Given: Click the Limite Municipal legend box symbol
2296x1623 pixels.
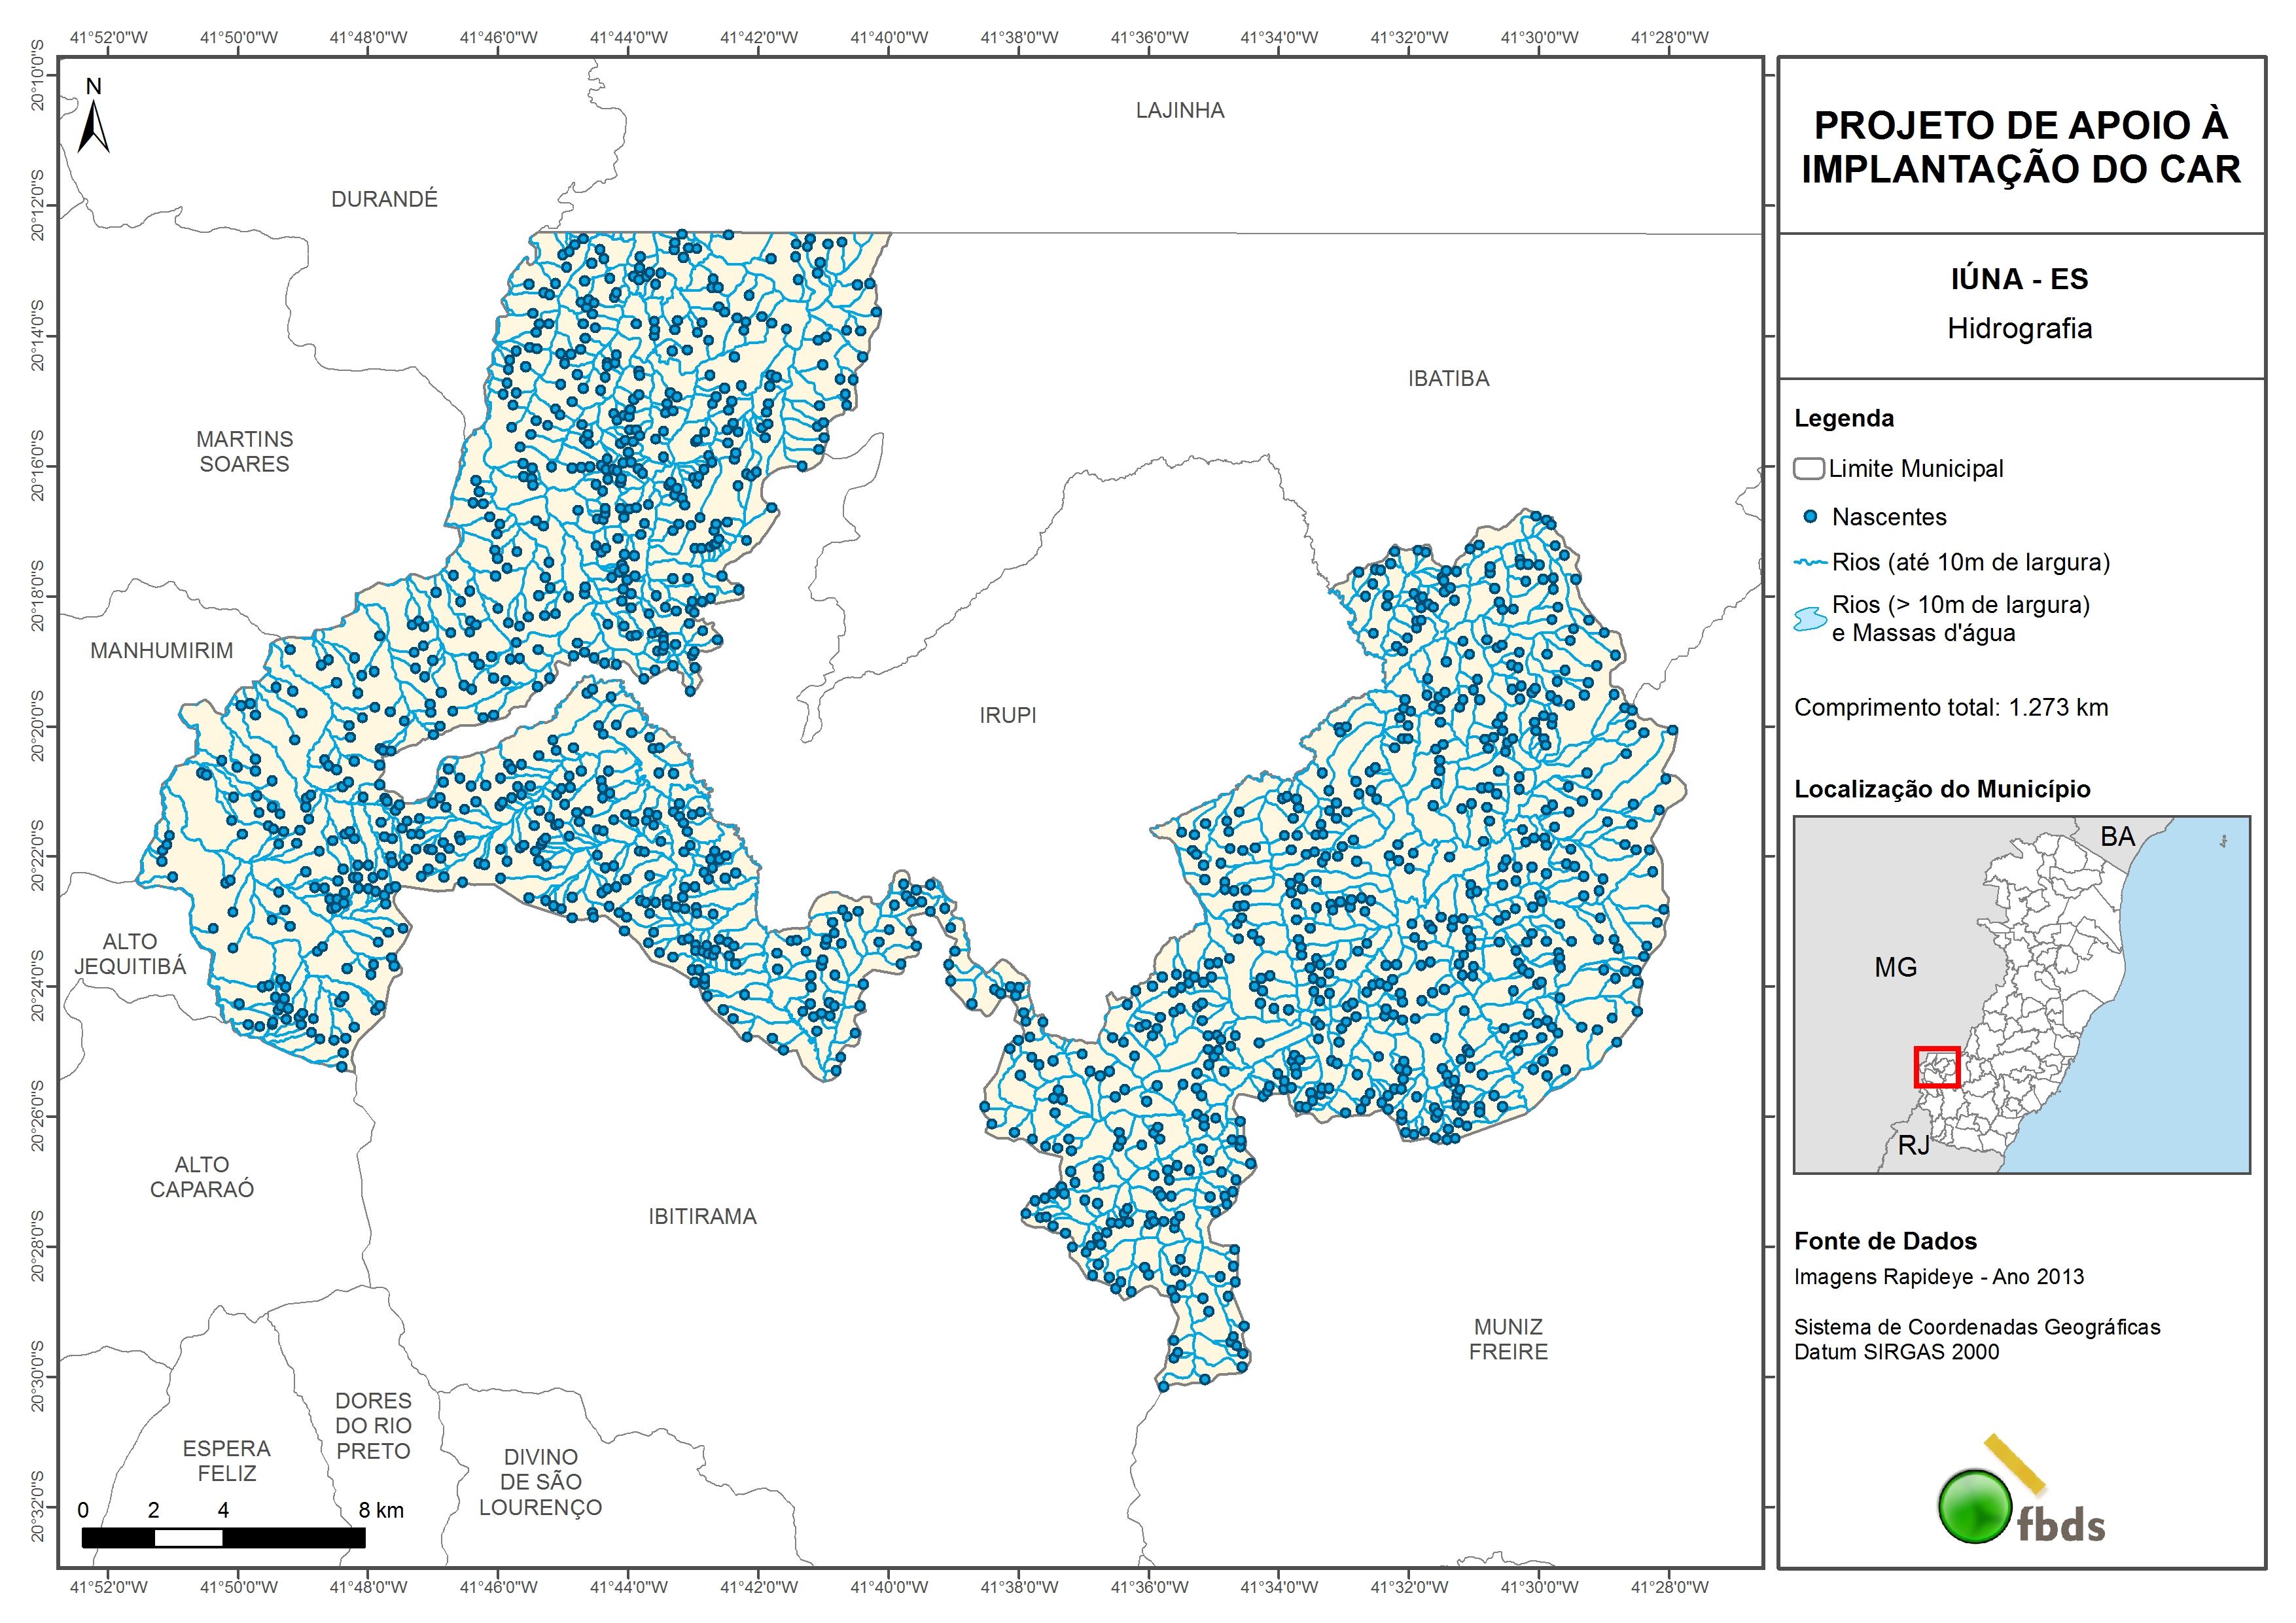Looking at the screenshot, I should click(x=1809, y=468).
